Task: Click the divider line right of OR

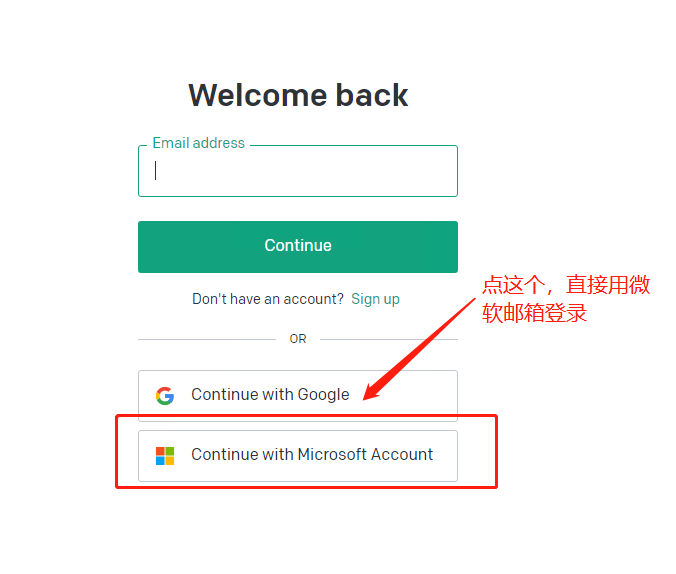Action: click(388, 339)
